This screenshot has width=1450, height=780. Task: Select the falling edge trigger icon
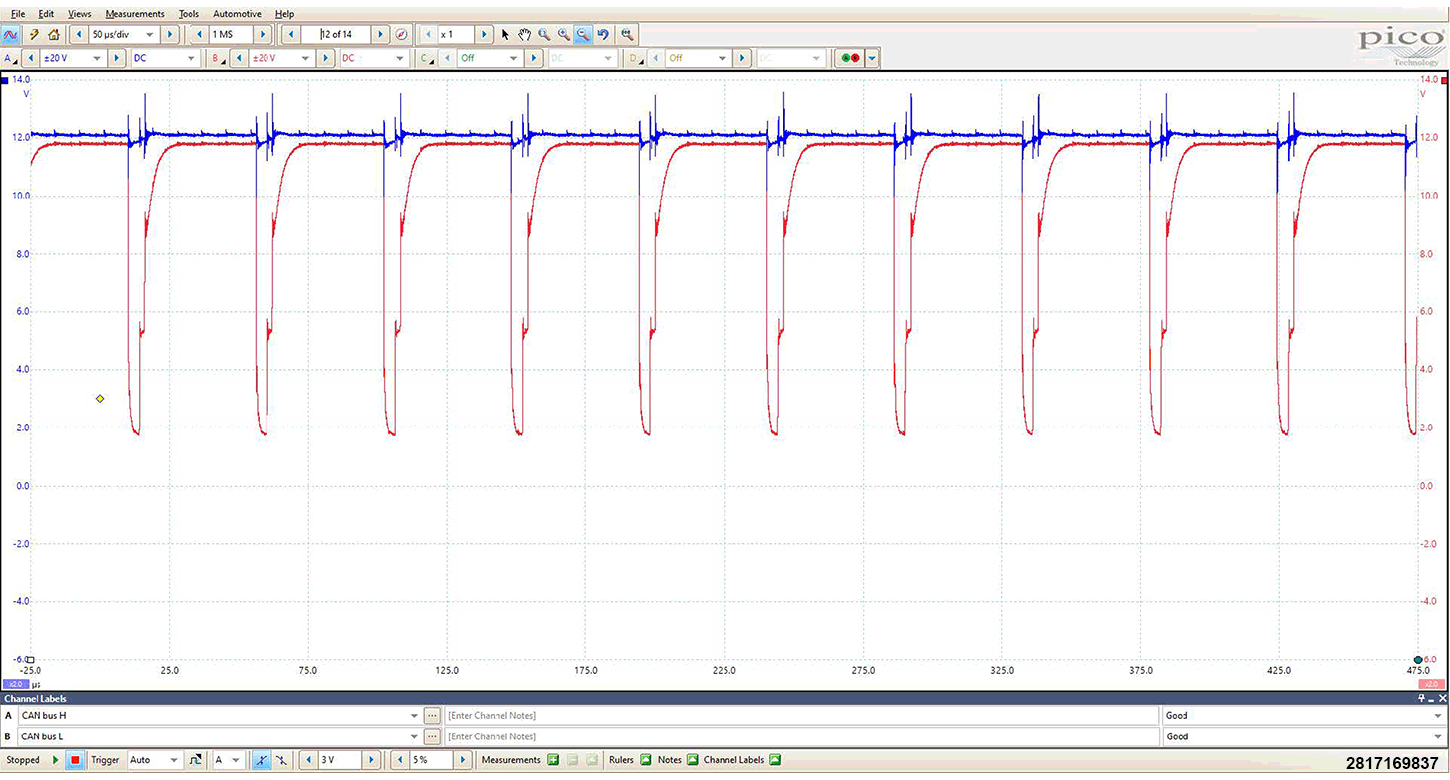pos(280,760)
